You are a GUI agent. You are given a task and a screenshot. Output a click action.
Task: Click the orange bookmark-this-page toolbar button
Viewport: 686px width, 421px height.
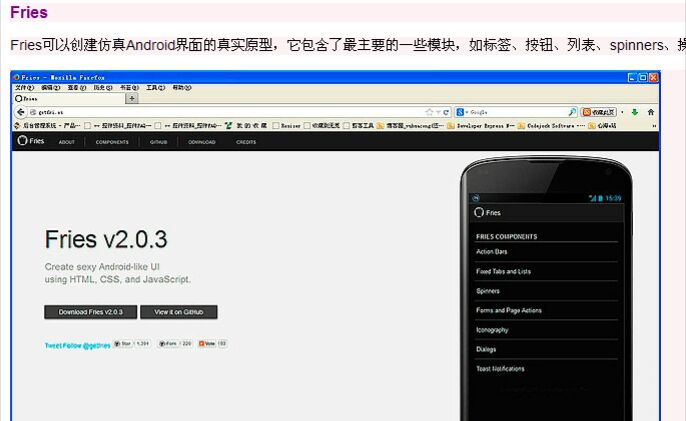tap(598, 112)
